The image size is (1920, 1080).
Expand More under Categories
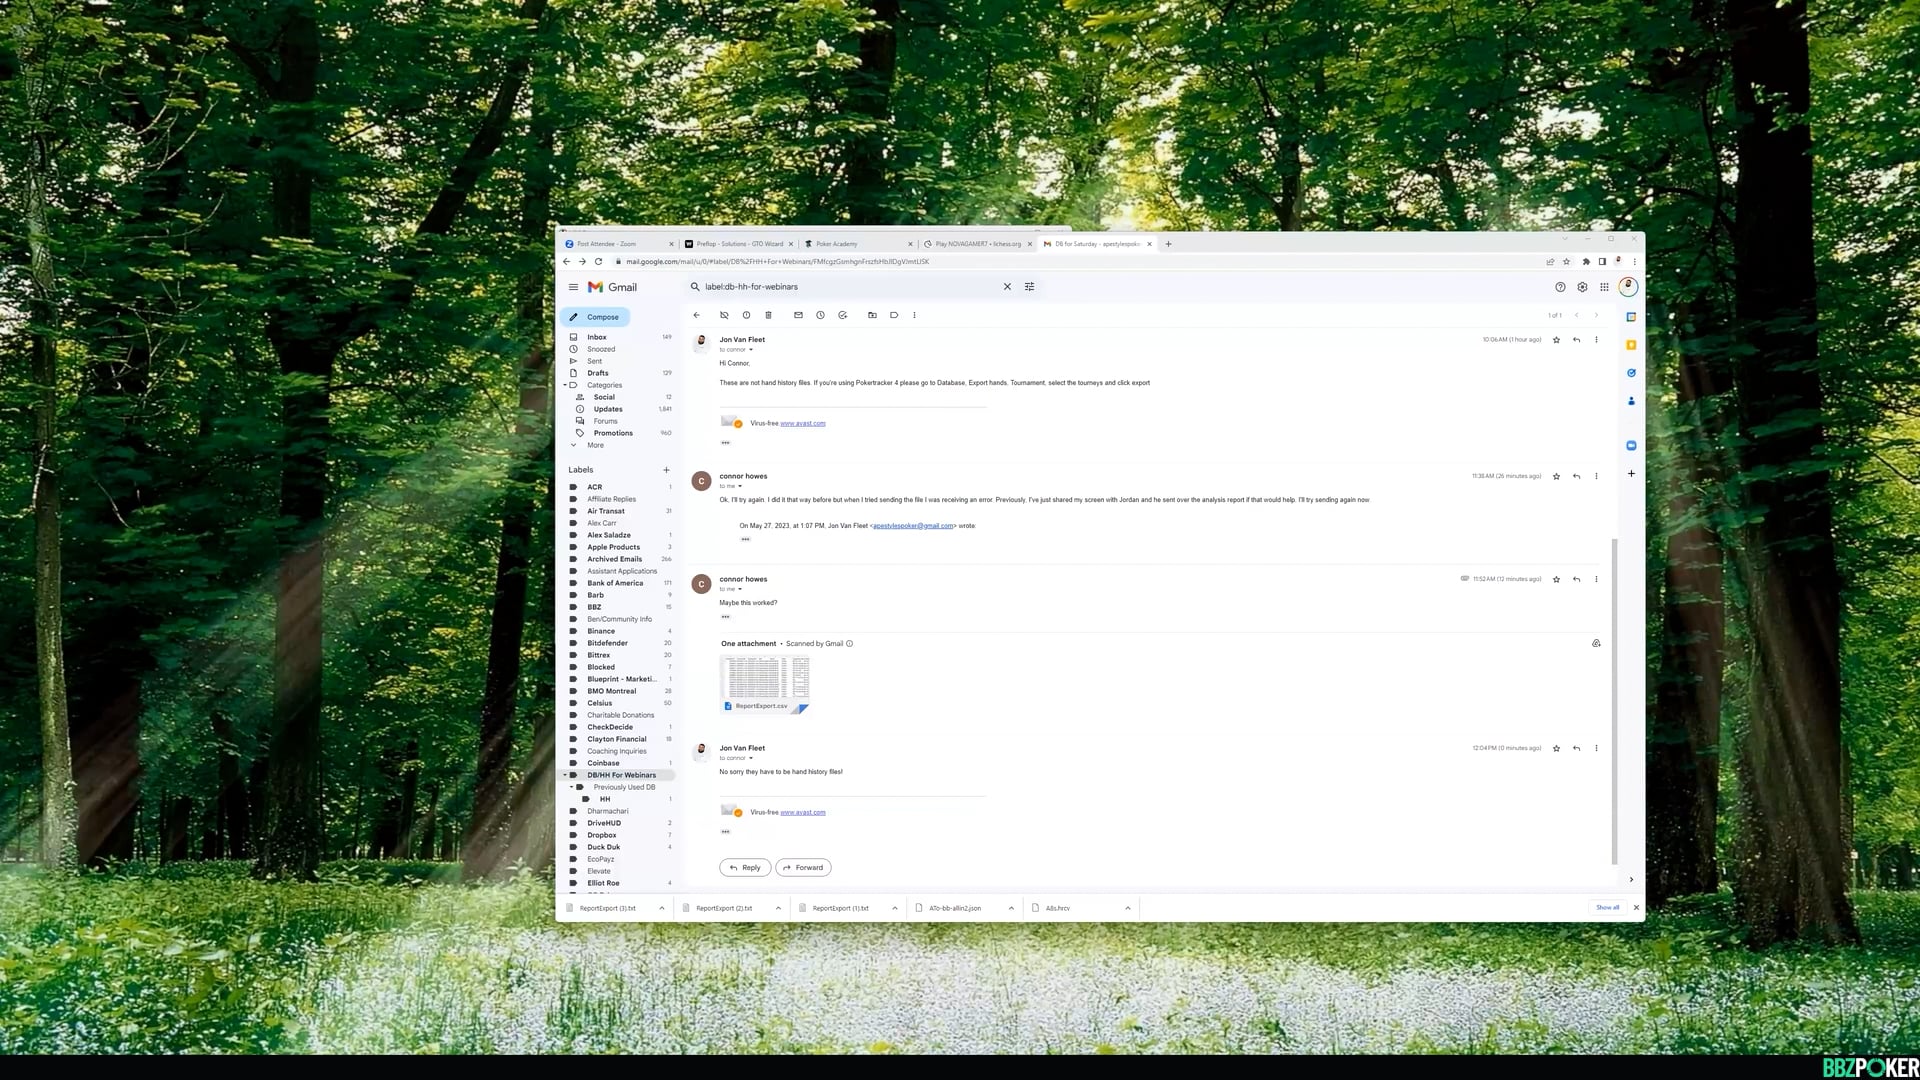pyautogui.click(x=595, y=445)
